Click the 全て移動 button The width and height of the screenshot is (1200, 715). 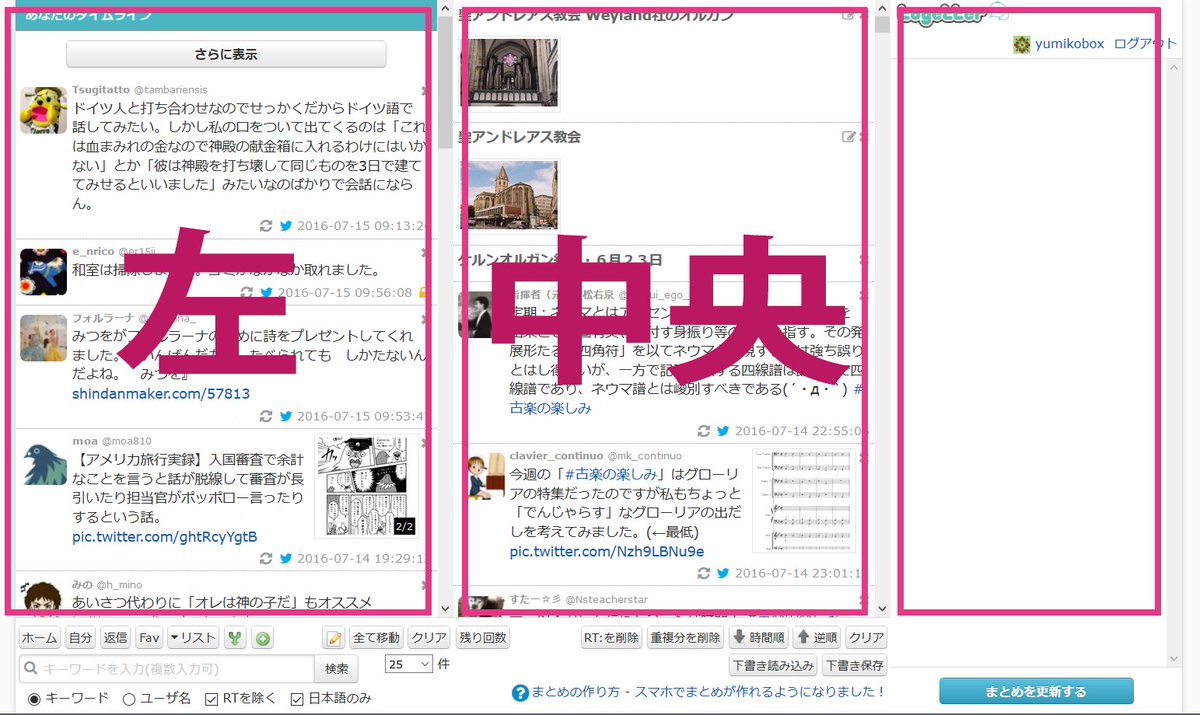click(377, 638)
